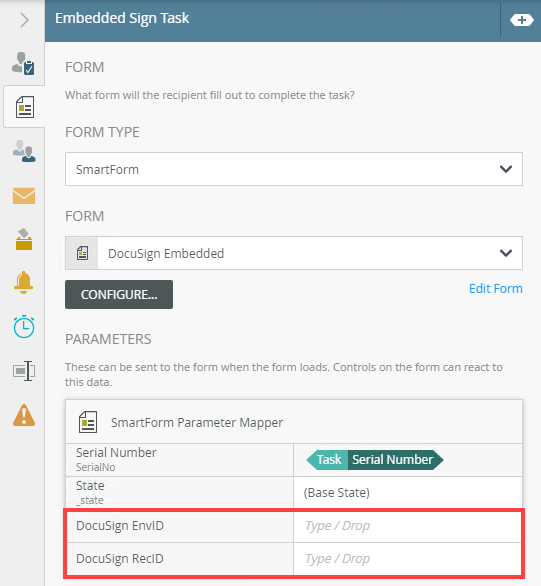541x586 pixels.
Task: Open the Properties text-cursor icon tab
Action: pyautogui.click(x=24, y=371)
